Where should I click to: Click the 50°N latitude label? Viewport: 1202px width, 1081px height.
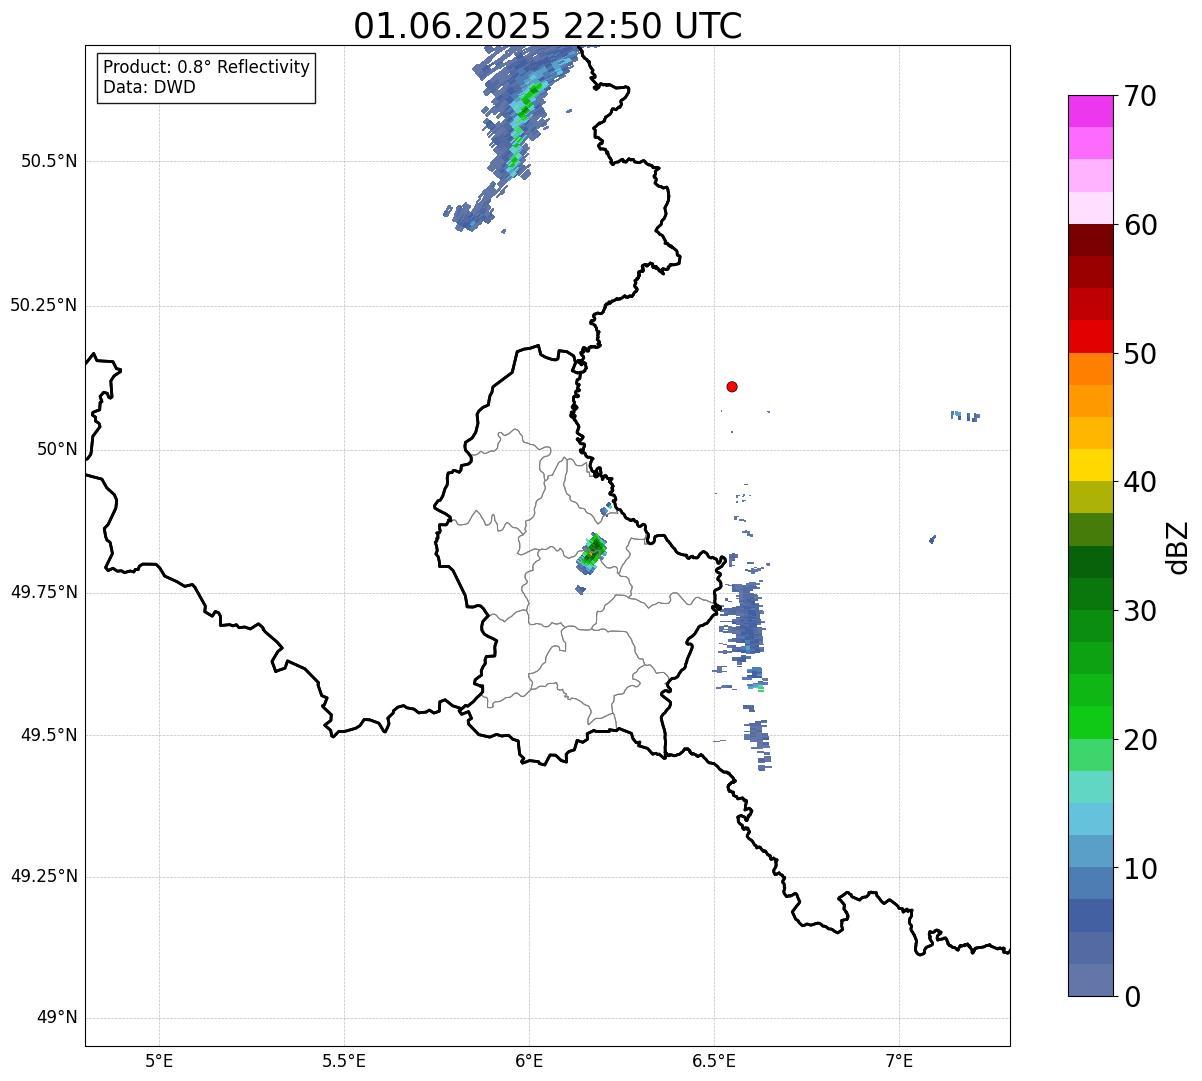pyautogui.click(x=57, y=449)
